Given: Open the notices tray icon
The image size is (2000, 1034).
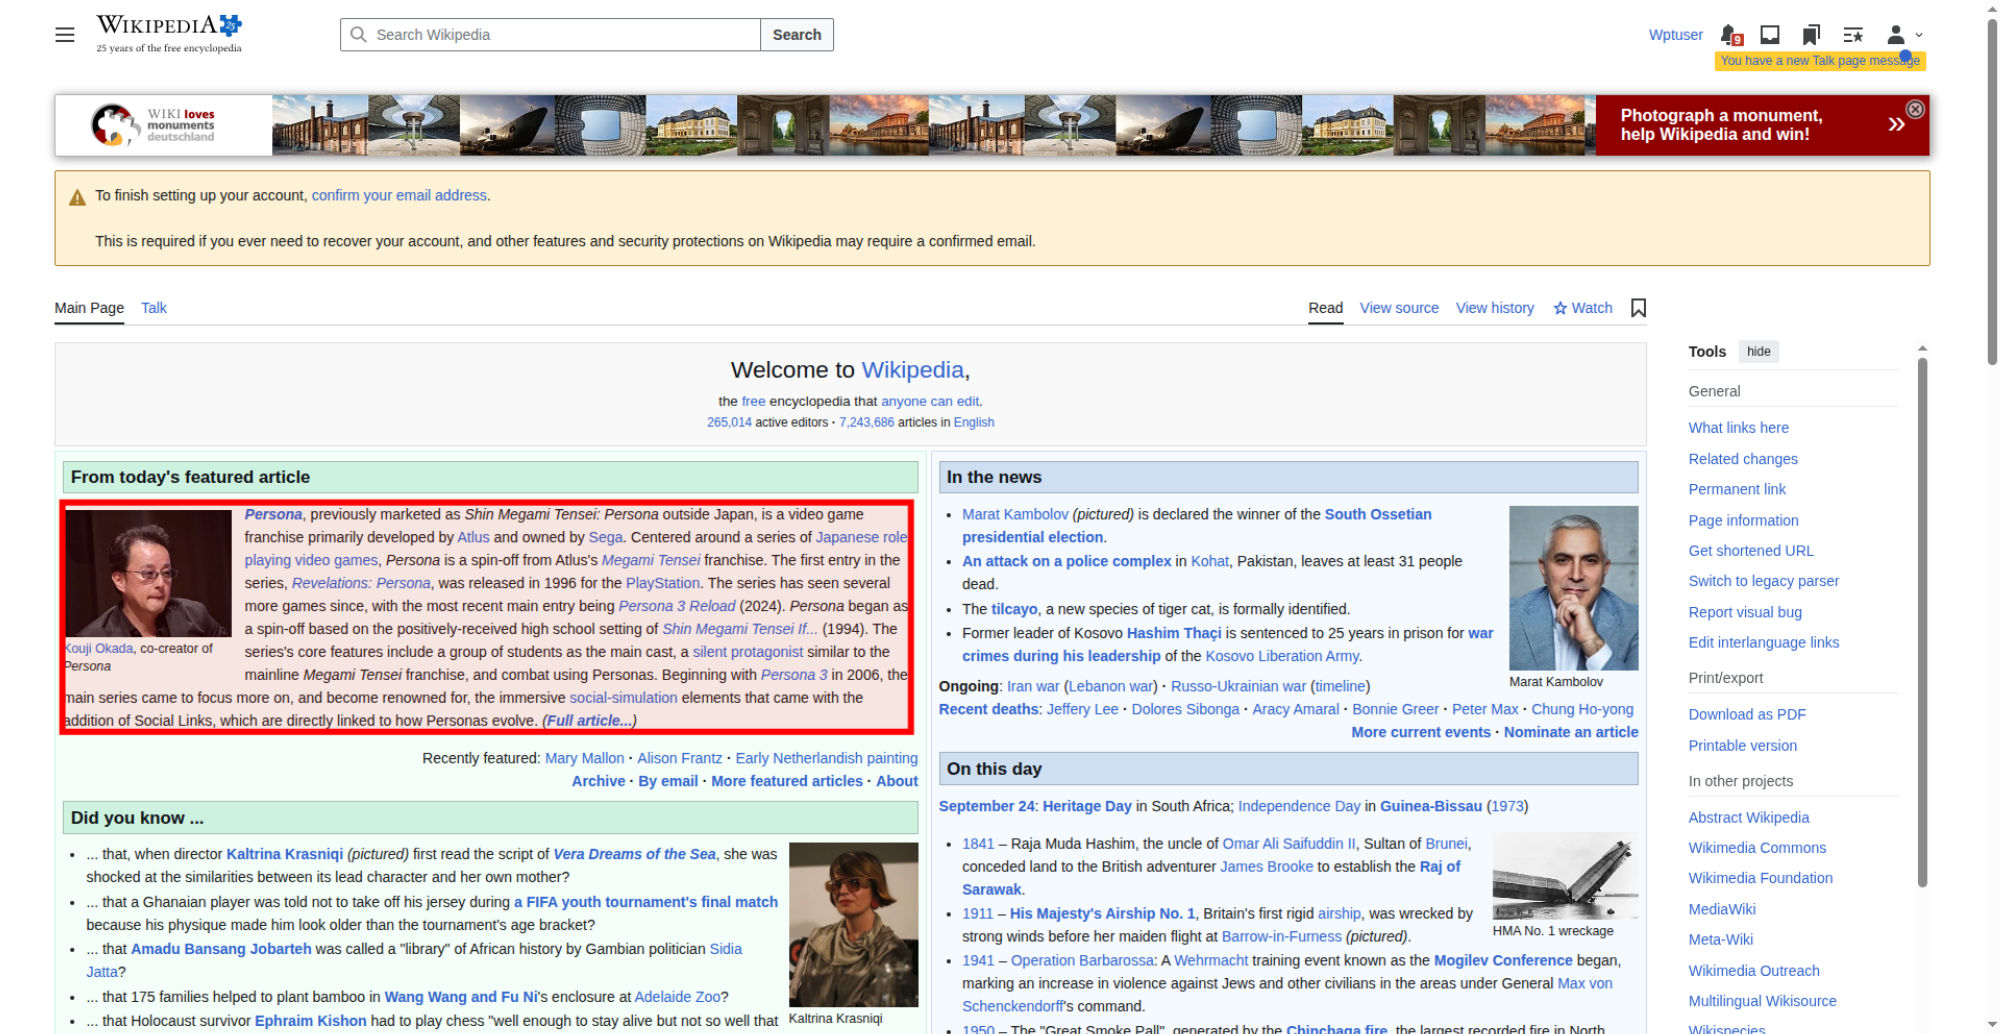Looking at the screenshot, I should pyautogui.click(x=1770, y=35).
